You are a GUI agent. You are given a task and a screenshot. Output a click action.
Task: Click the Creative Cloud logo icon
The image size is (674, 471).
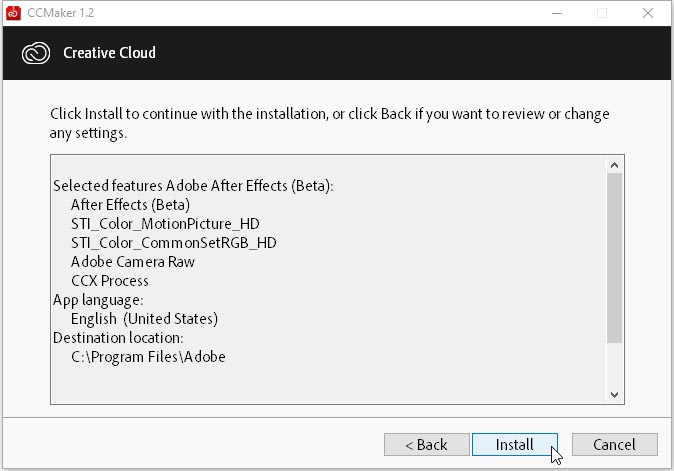36,53
